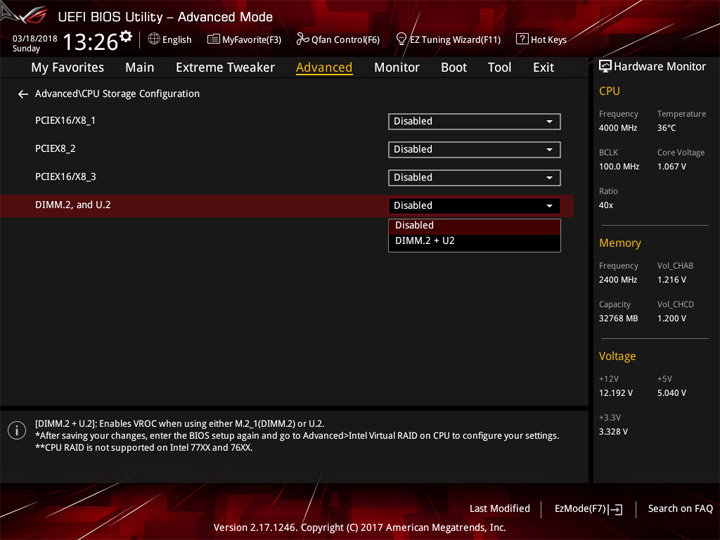The width and height of the screenshot is (720, 540).
Task: Click the 100.0 MHz BCLK value
Action: pyautogui.click(x=619, y=166)
